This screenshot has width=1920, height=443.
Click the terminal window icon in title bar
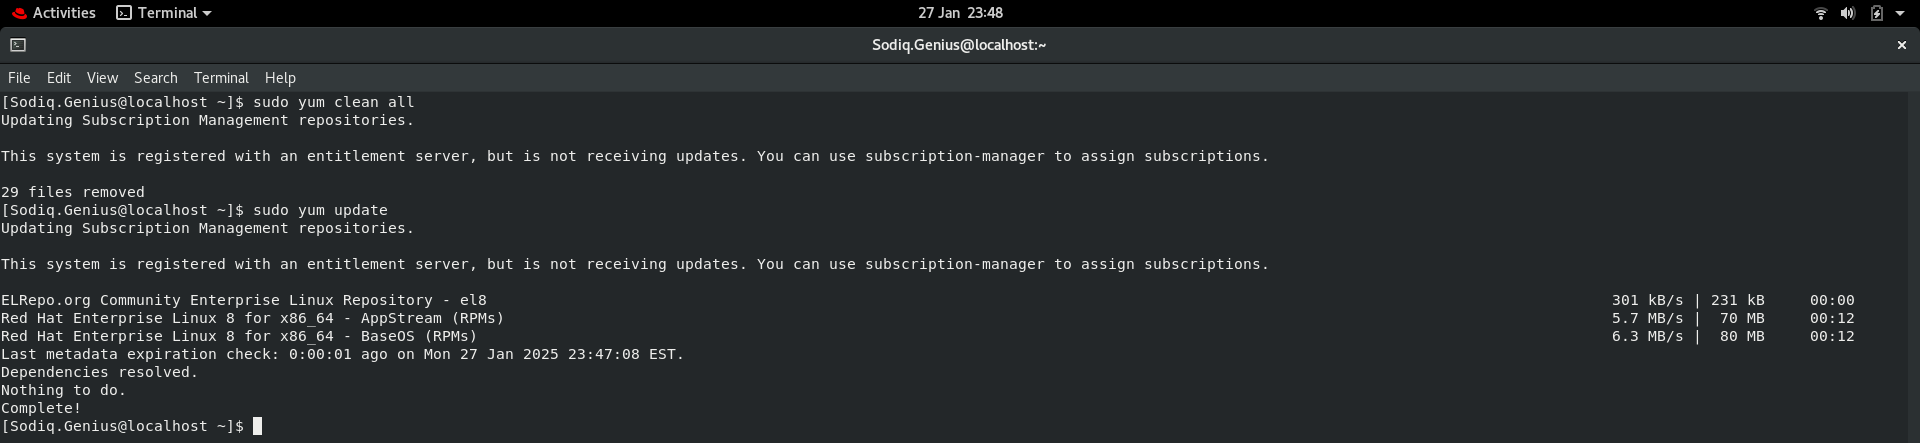[x=18, y=45]
